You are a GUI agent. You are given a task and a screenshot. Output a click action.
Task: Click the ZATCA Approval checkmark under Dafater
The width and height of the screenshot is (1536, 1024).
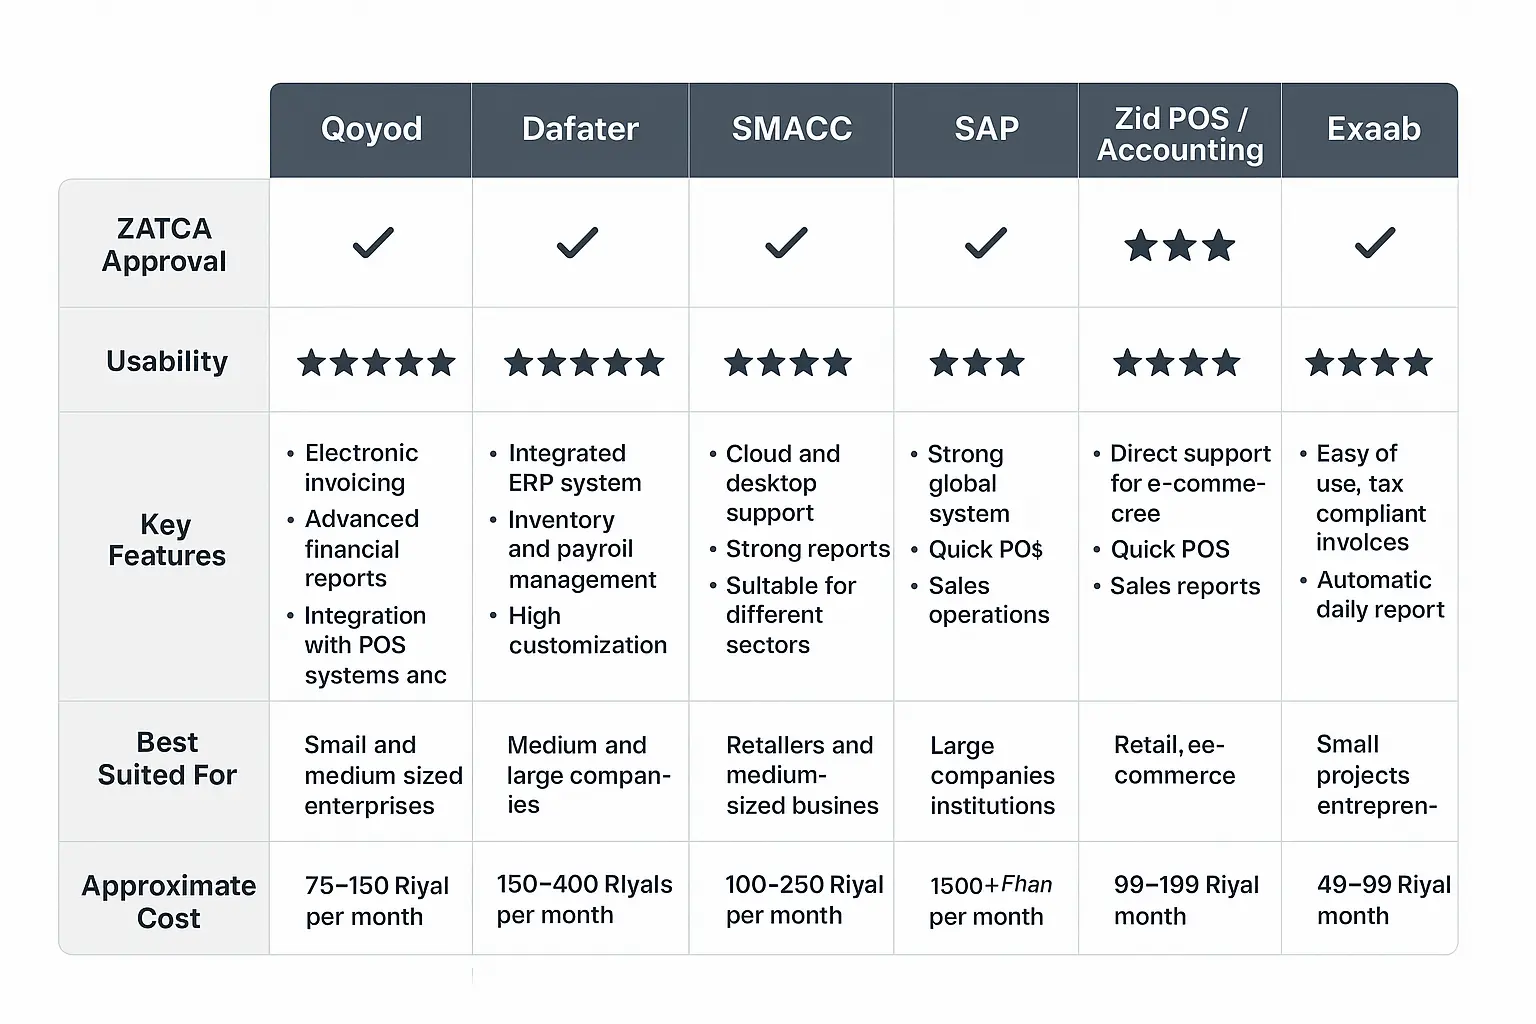(577, 243)
